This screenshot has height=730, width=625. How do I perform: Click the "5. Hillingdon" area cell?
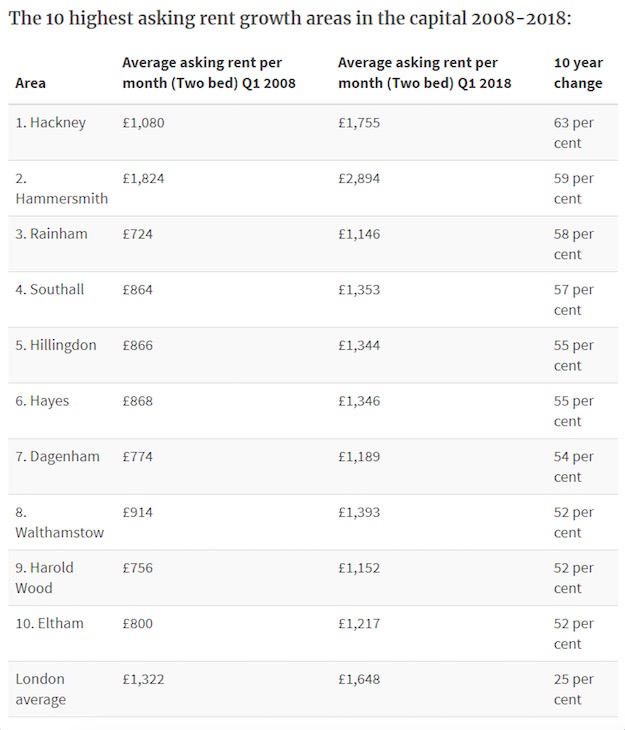click(56, 345)
